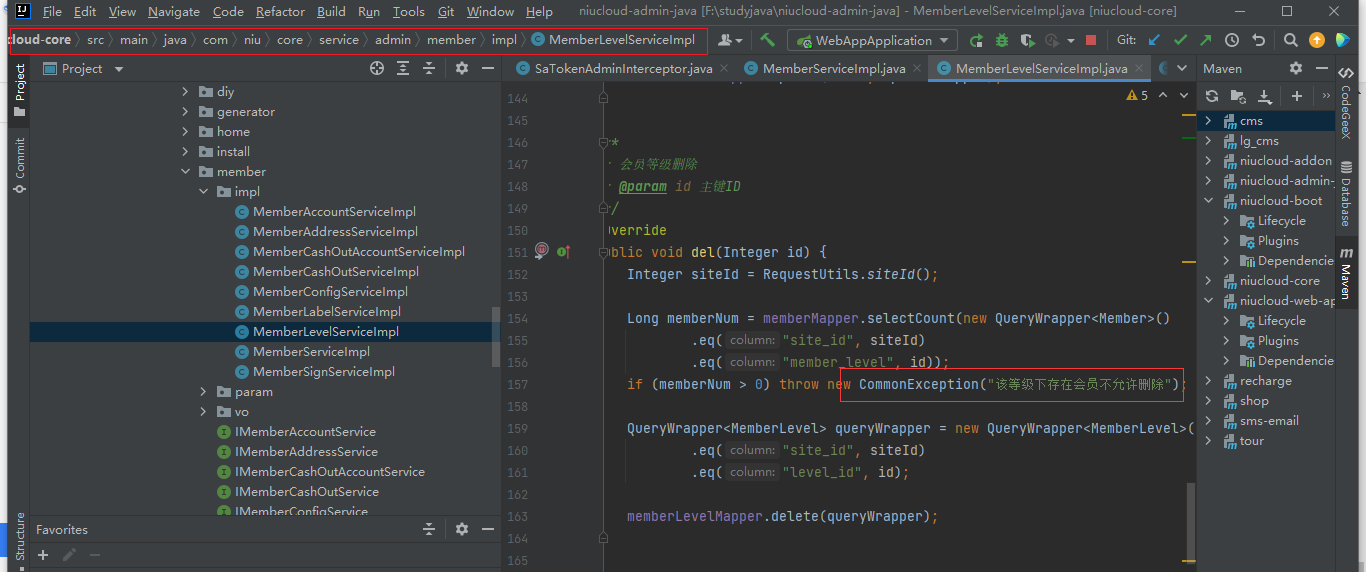Open Search Everywhere magnifier icon
Image resolution: width=1366 pixels, height=572 pixels.
(1291, 40)
